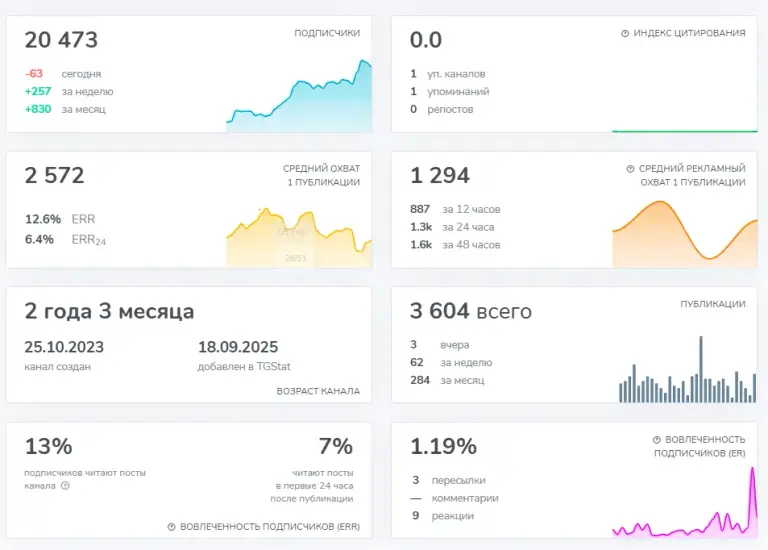Click ВОВЛЕЧЕННОСТЬ ПОДПИСЧИКОВ (ER) label

click(x=700, y=446)
